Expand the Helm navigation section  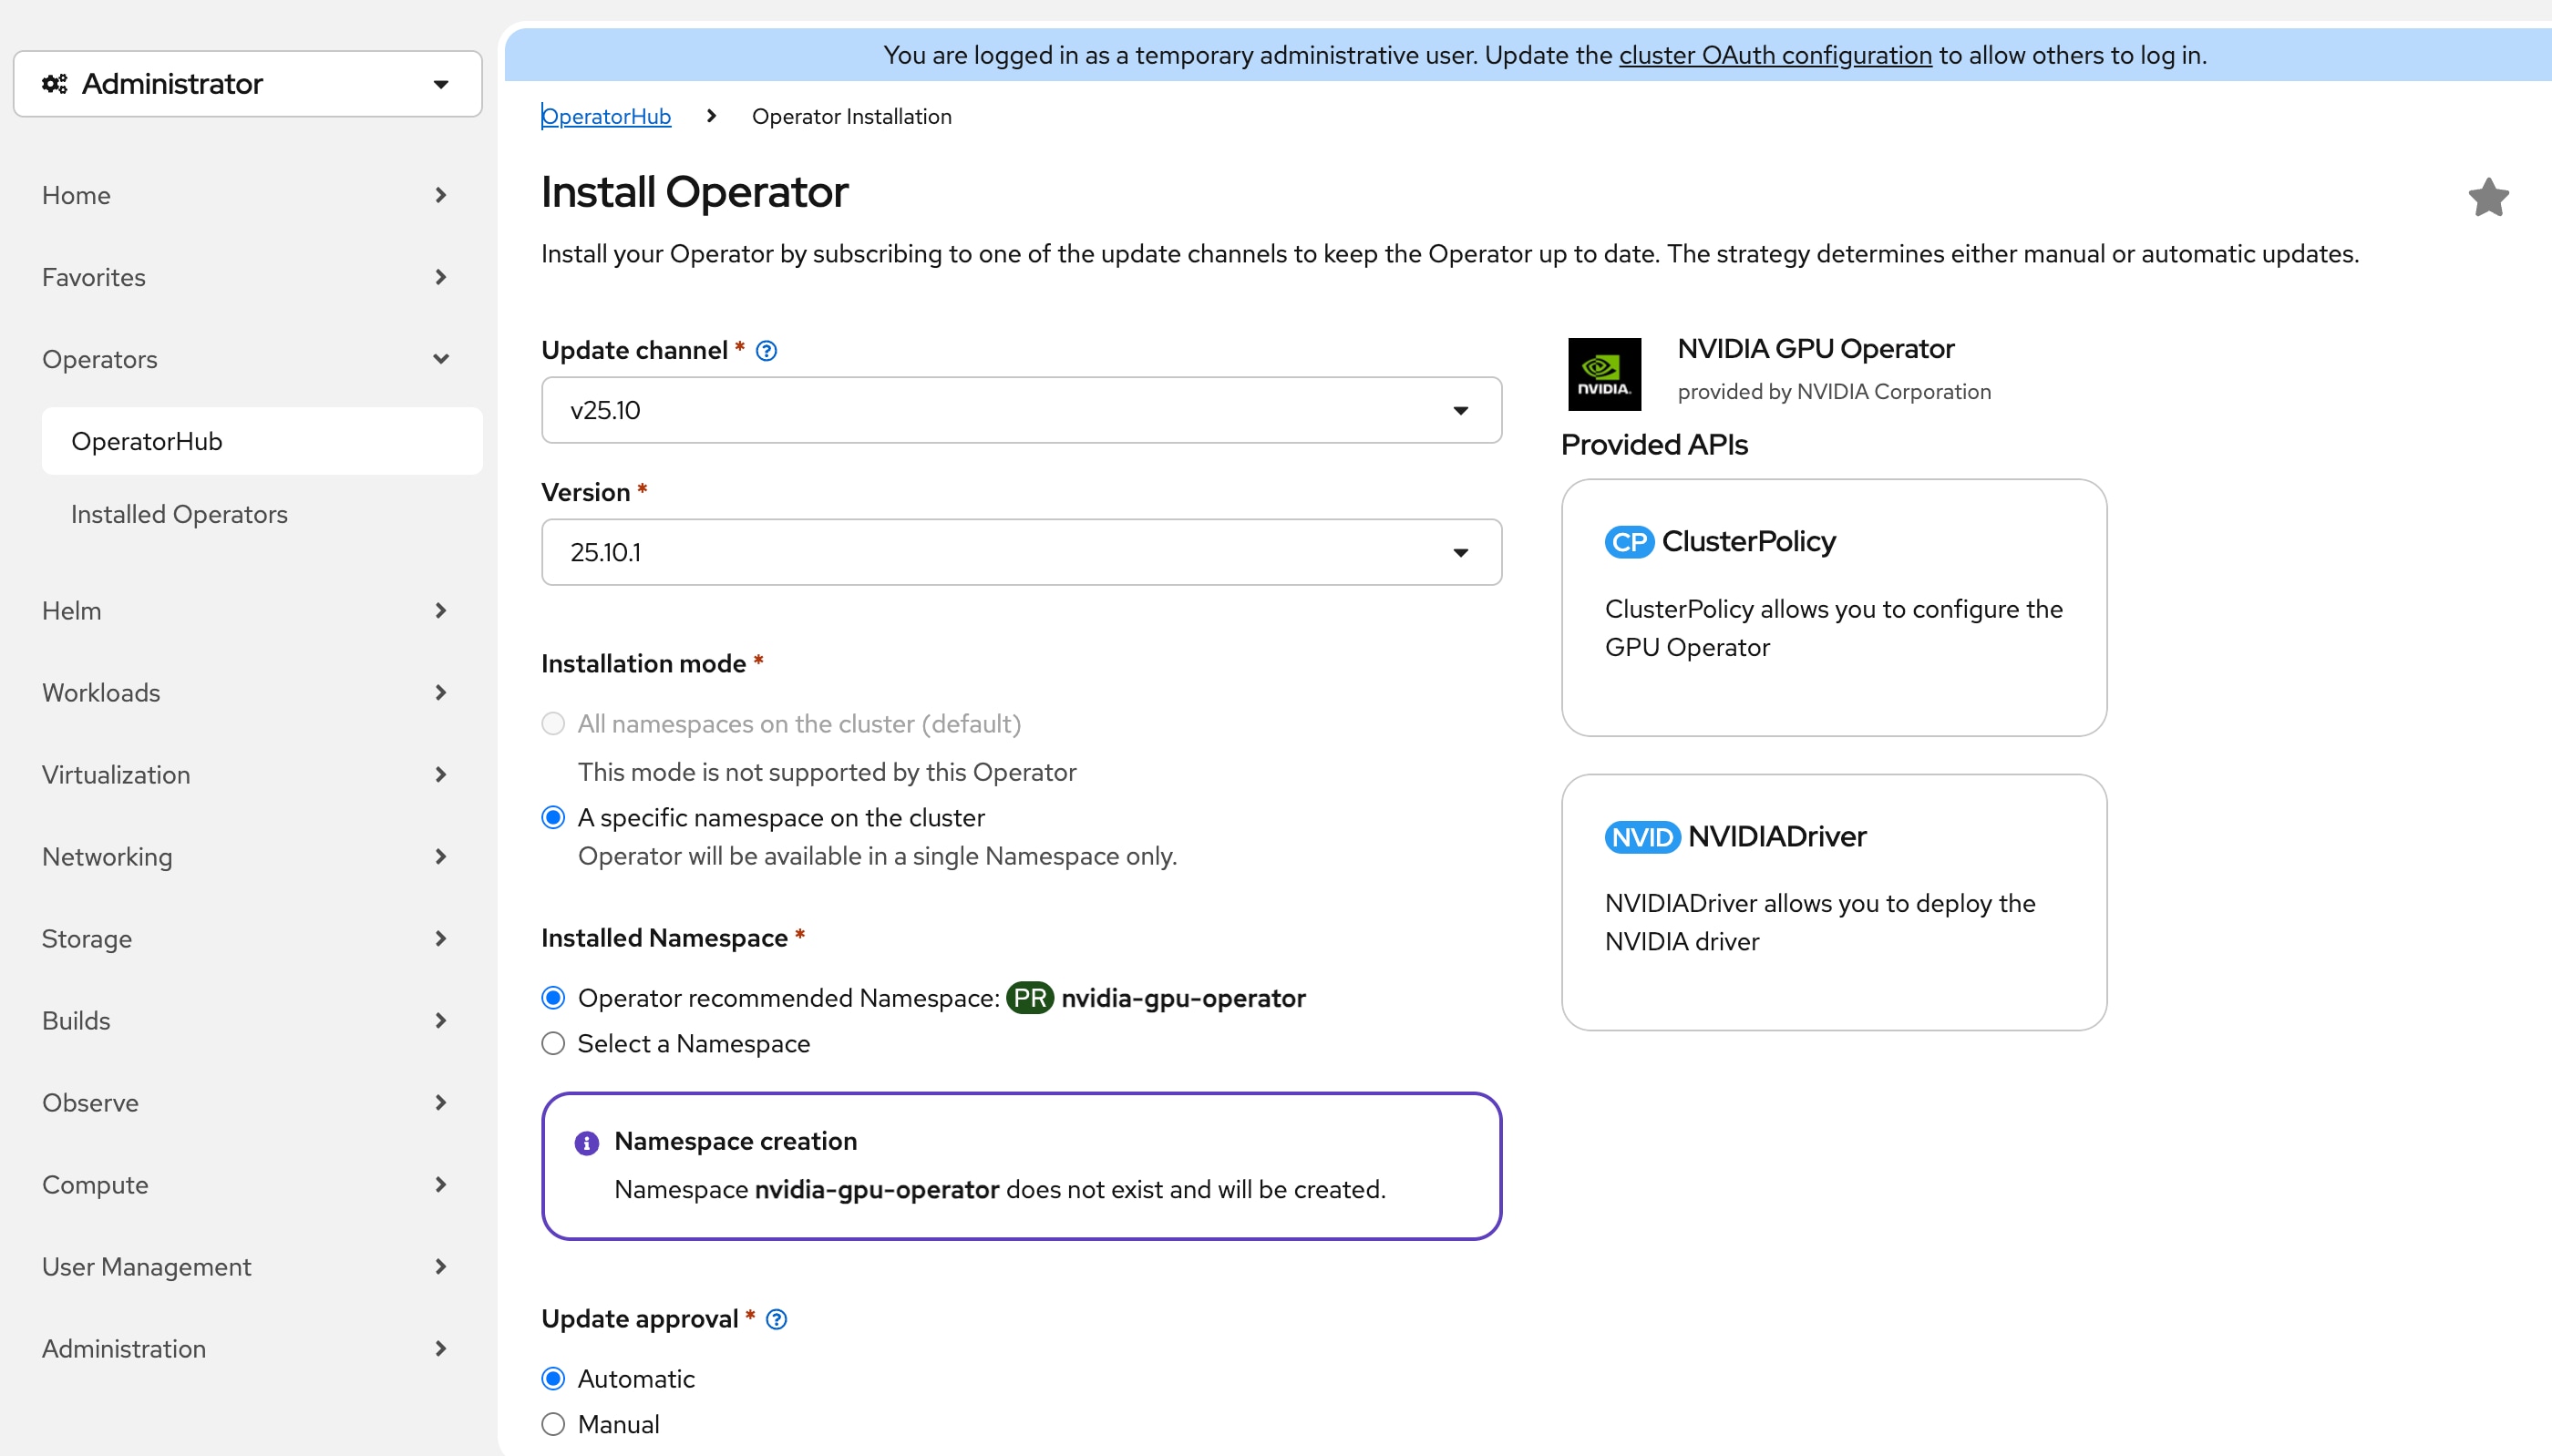click(247, 611)
